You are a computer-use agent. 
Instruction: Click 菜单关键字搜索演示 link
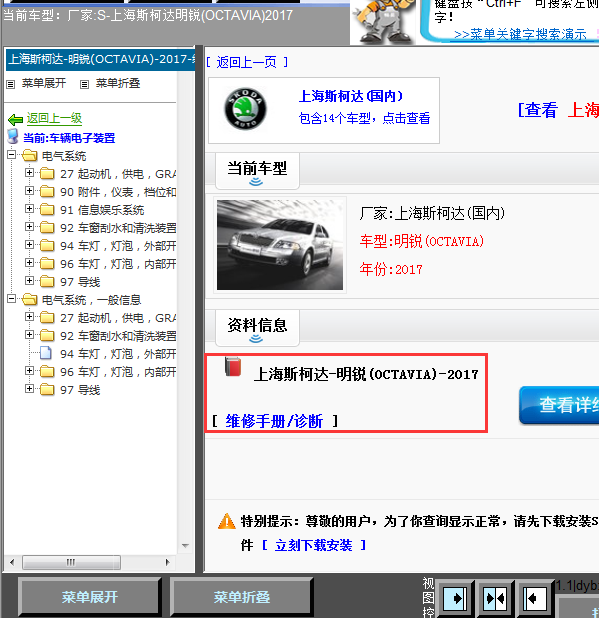pos(520,35)
